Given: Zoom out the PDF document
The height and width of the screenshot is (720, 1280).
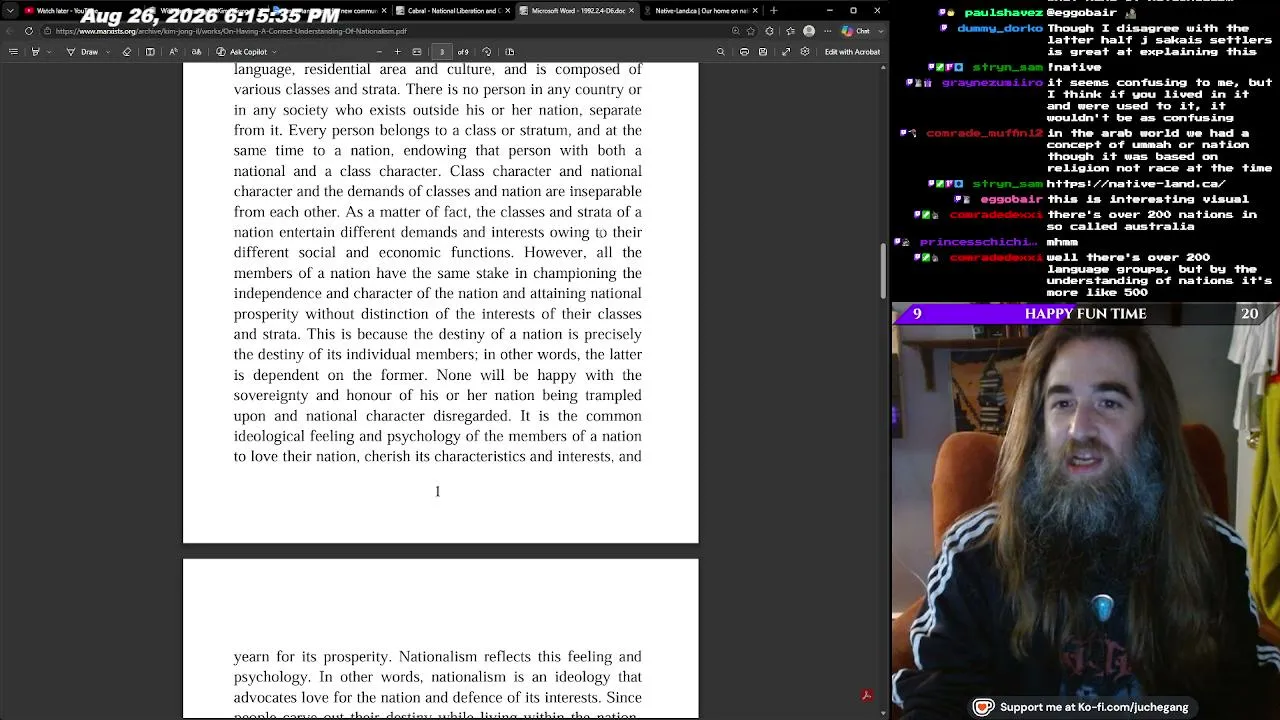Looking at the screenshot, I should click(x=379, y=52).
